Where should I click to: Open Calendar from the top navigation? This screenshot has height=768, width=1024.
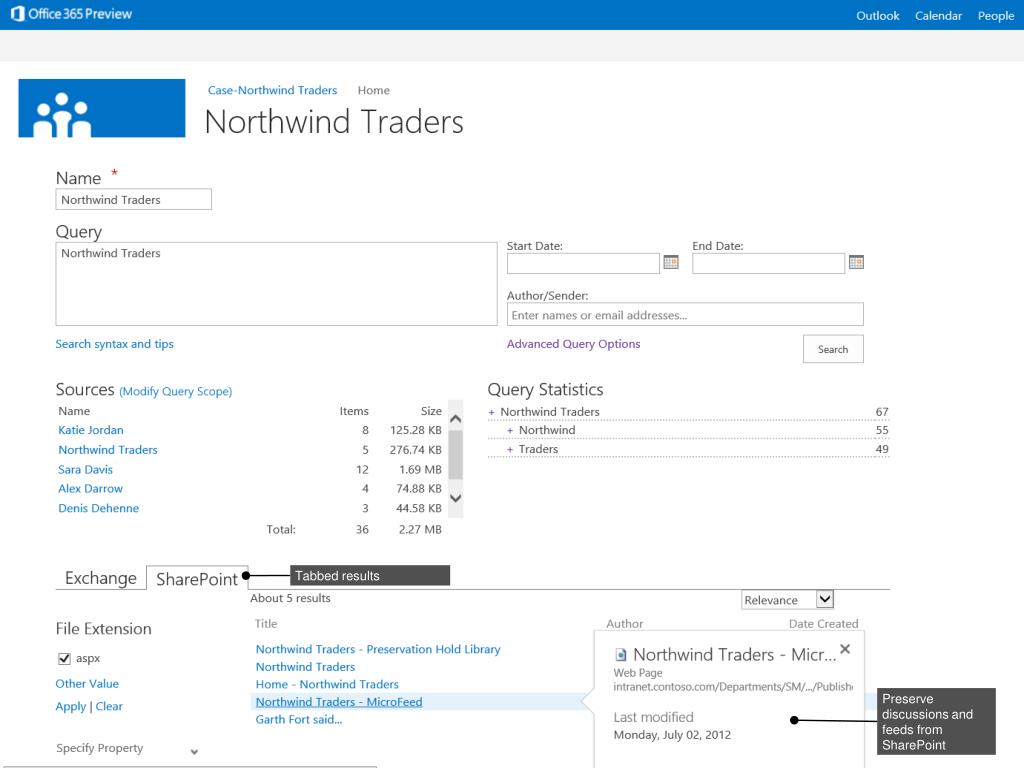pyautogui.click(x=938, y=16)
